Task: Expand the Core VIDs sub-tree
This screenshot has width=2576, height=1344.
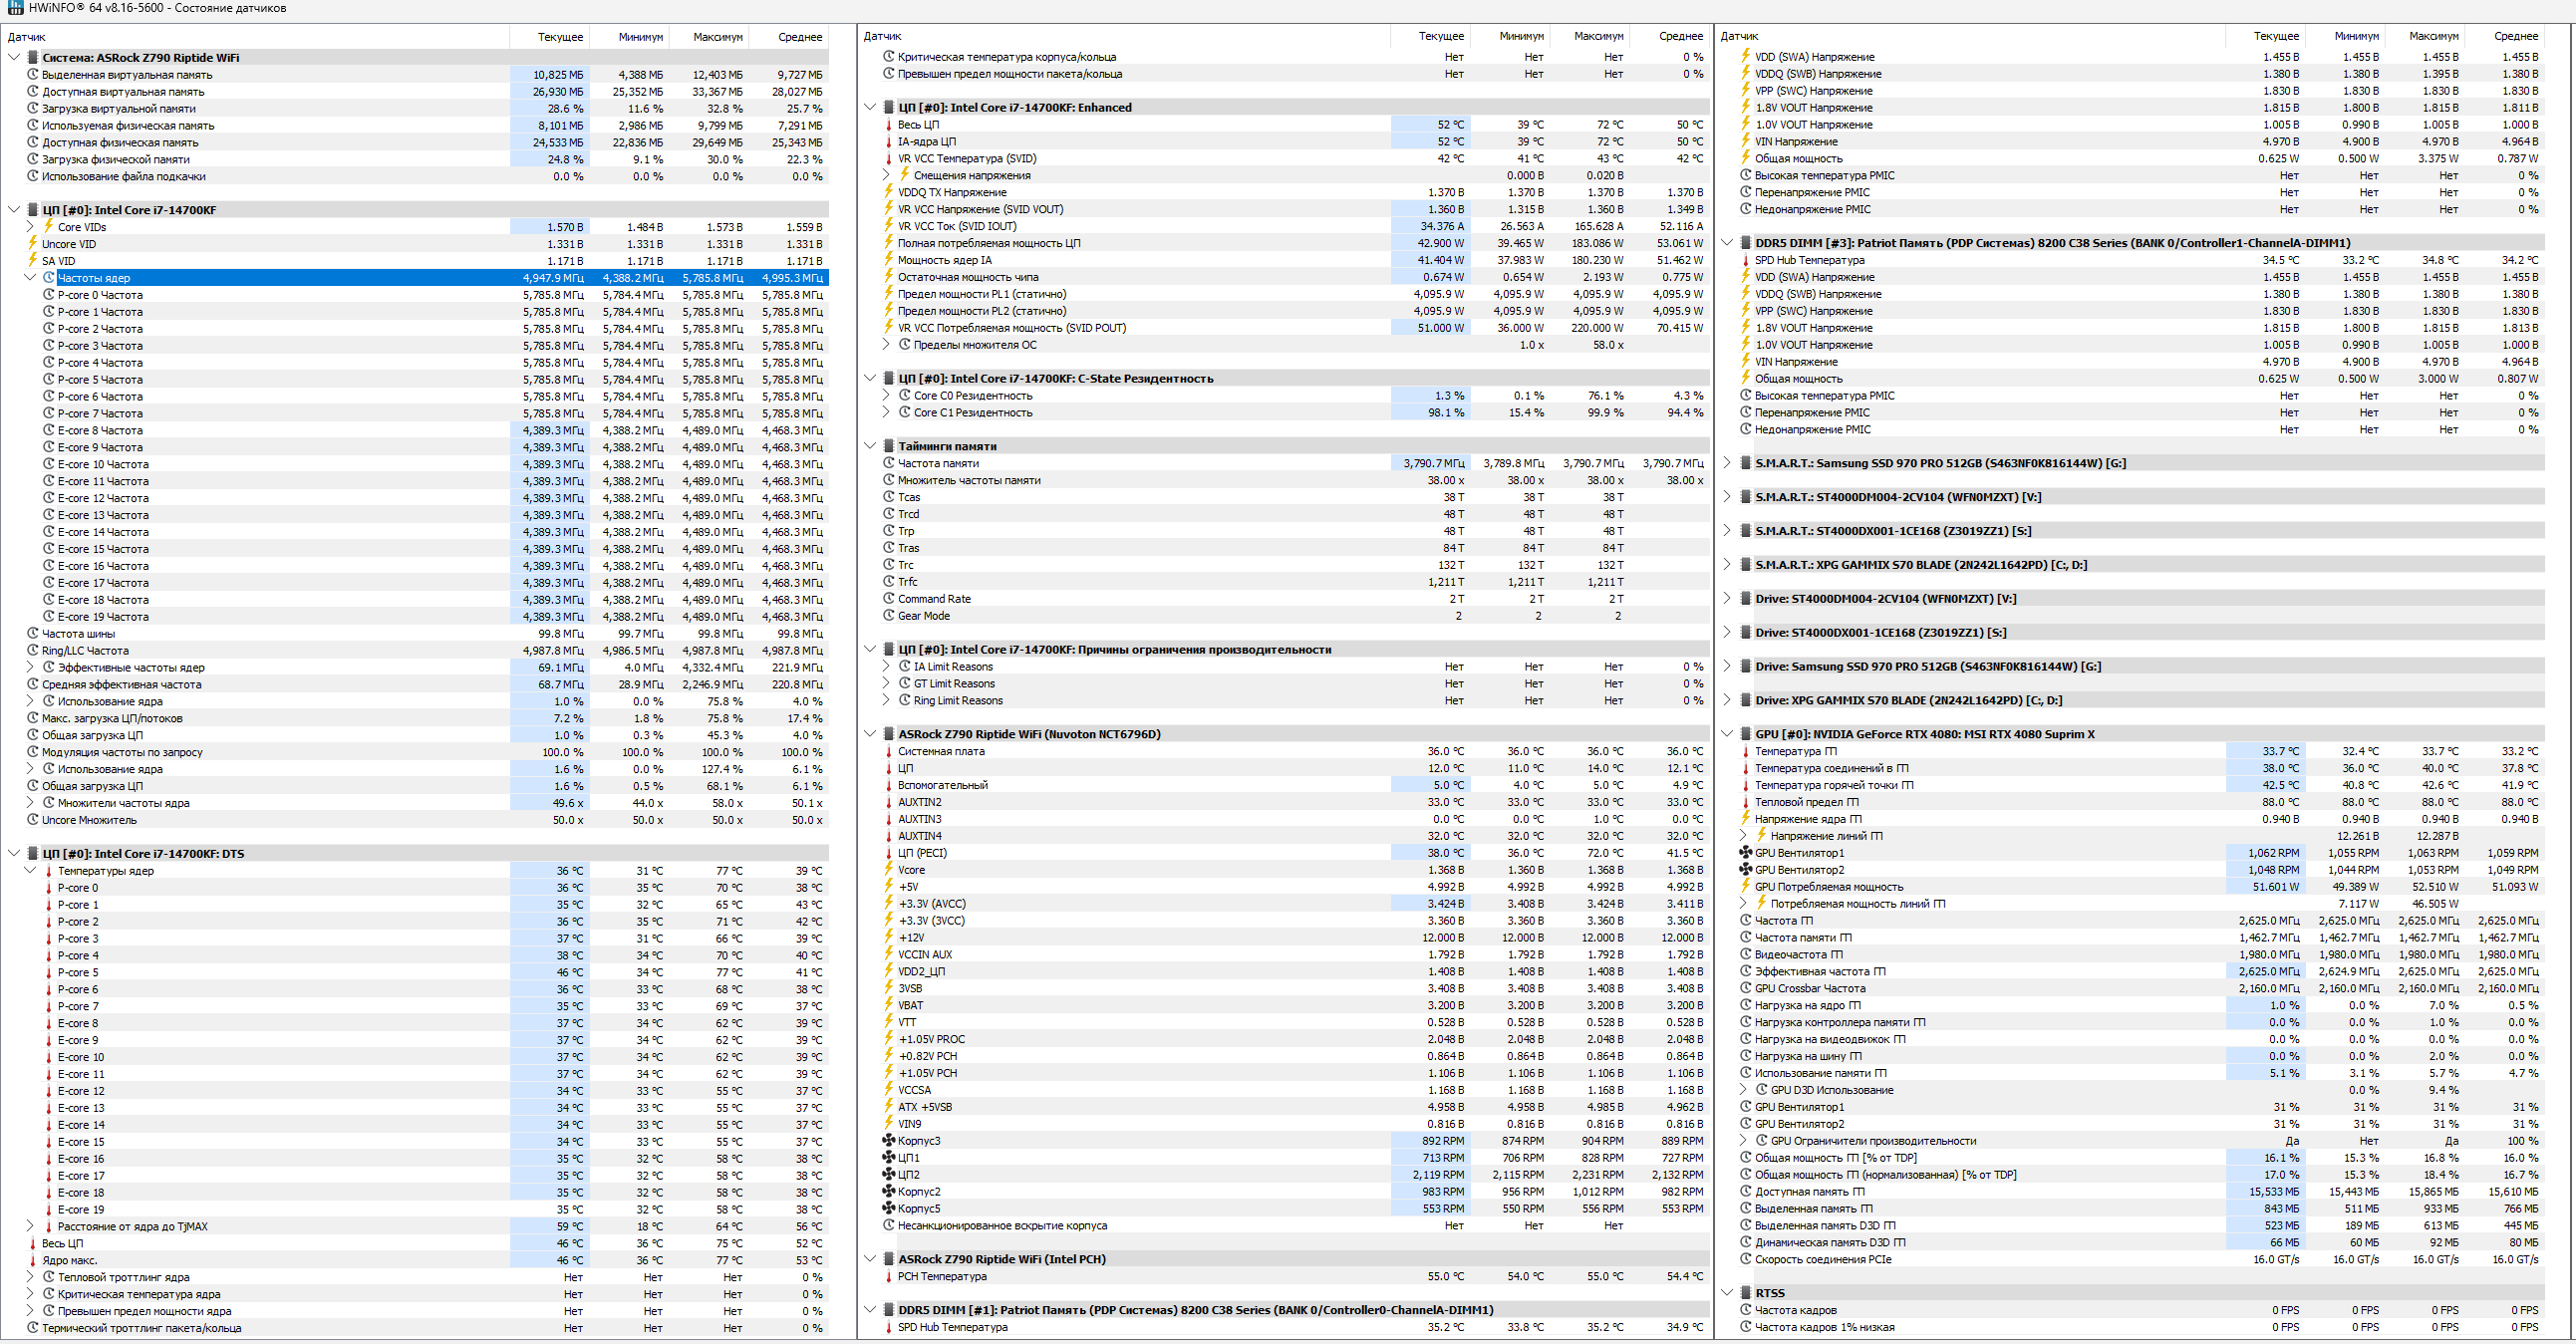Action: [30, 227]
